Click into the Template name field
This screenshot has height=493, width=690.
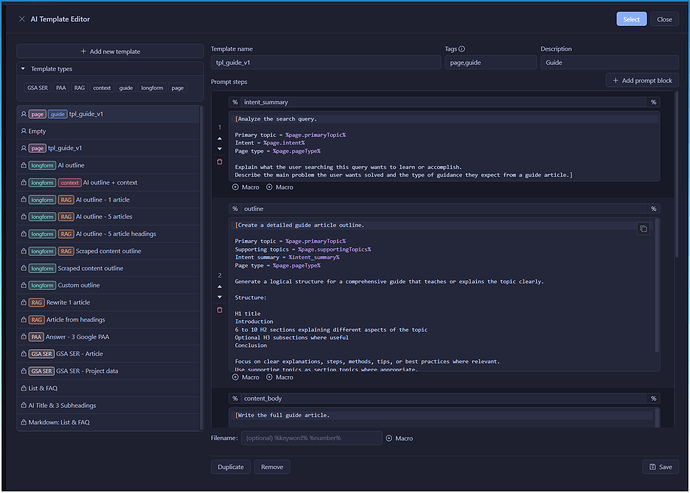click(325, 63)
